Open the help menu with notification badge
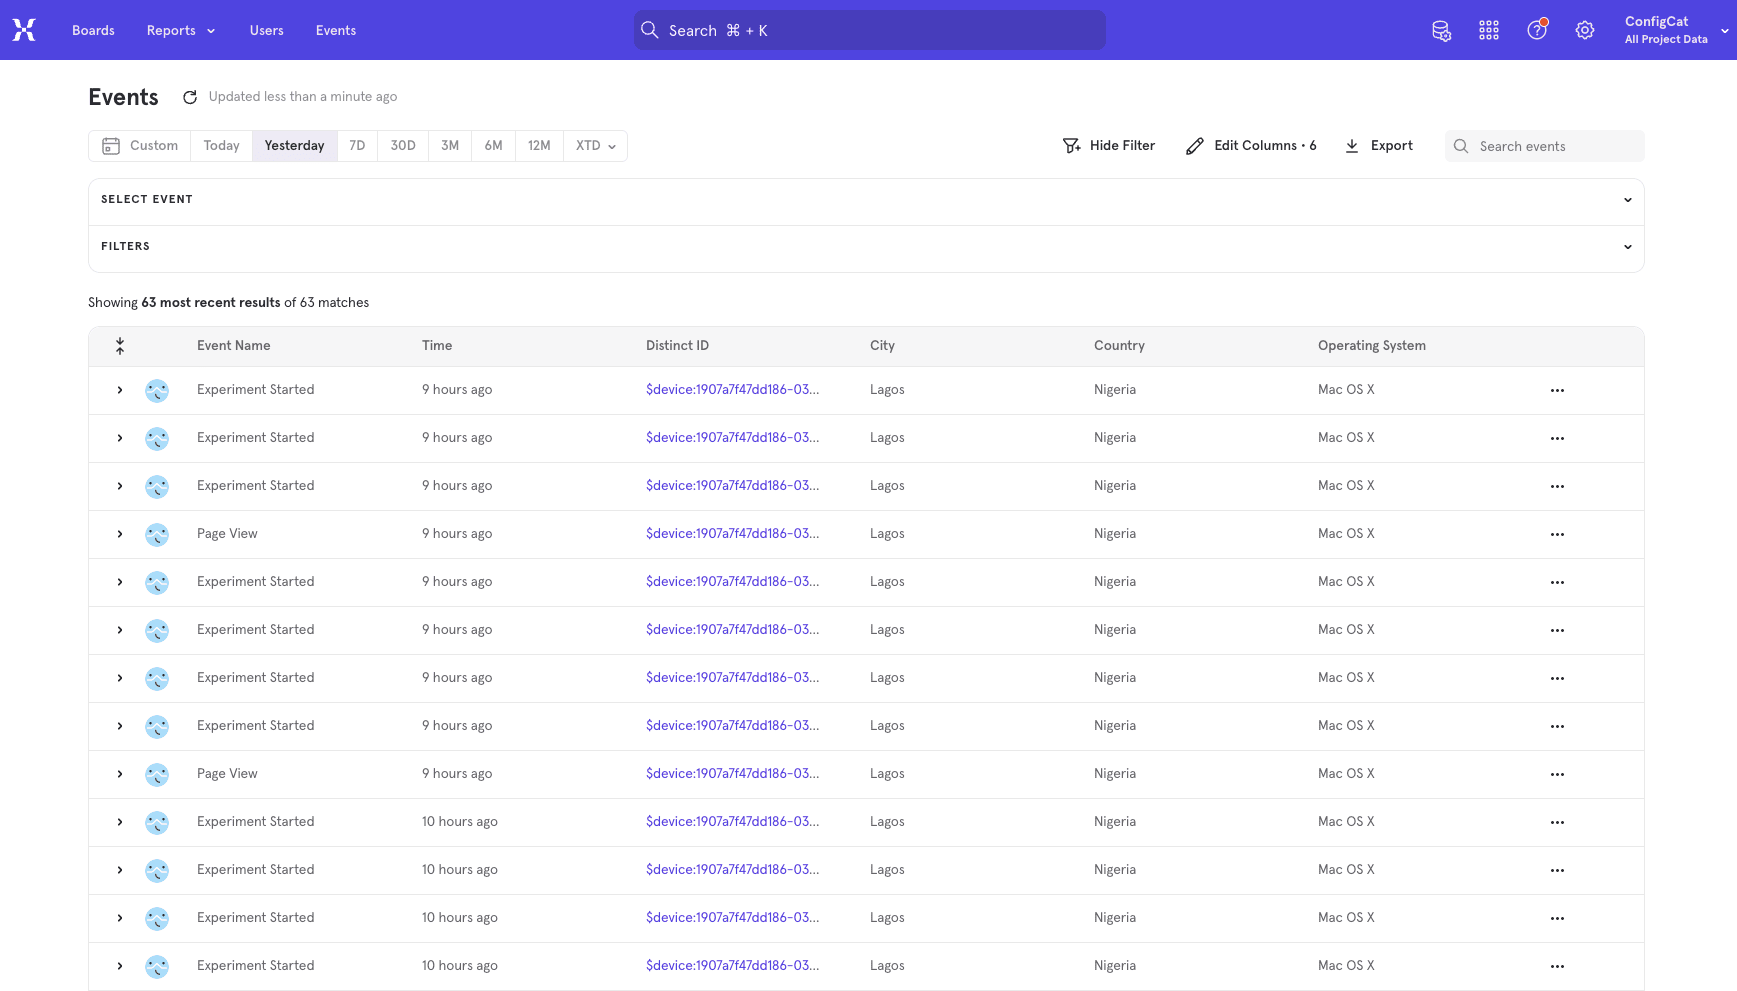Viewport: 1737px width, 991px height. coord(1536,30)
